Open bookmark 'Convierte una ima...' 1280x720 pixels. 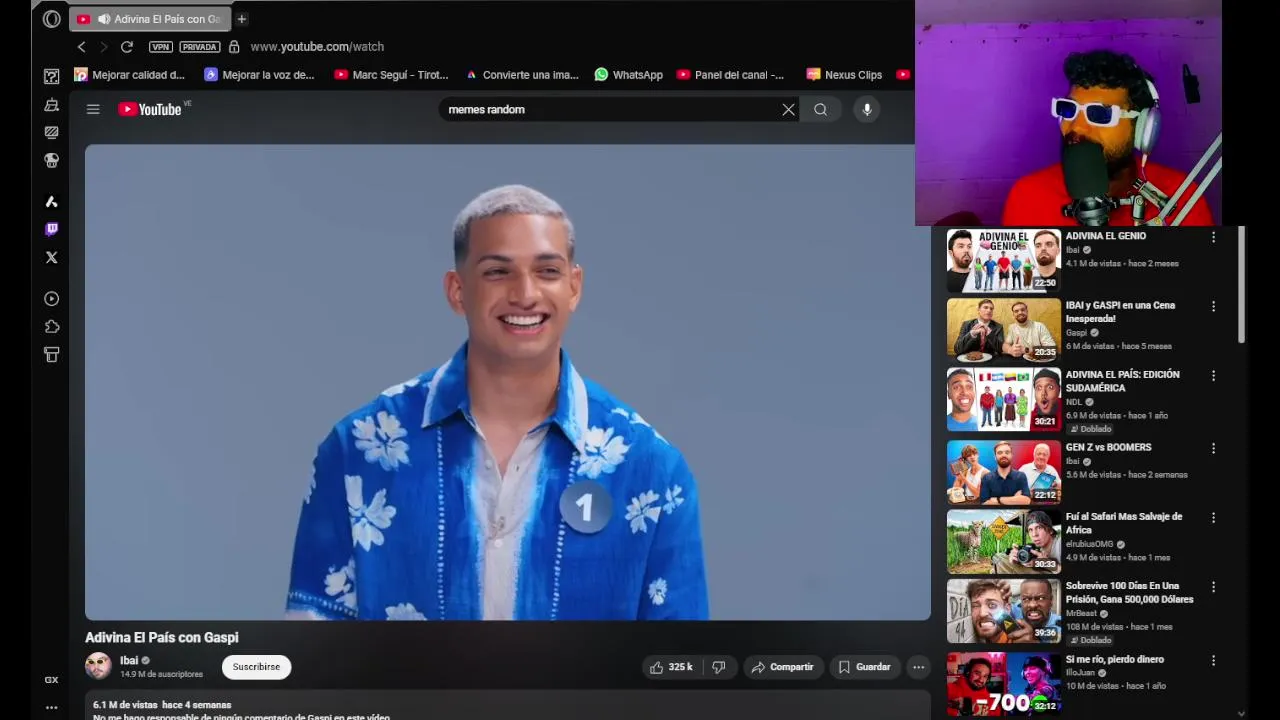coord(522,75)
